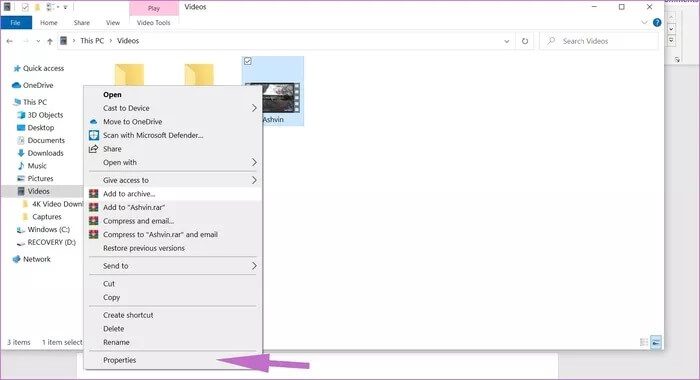
Task: Open 3D Objects in the navigation tree
Action: [x=45, y=115]
